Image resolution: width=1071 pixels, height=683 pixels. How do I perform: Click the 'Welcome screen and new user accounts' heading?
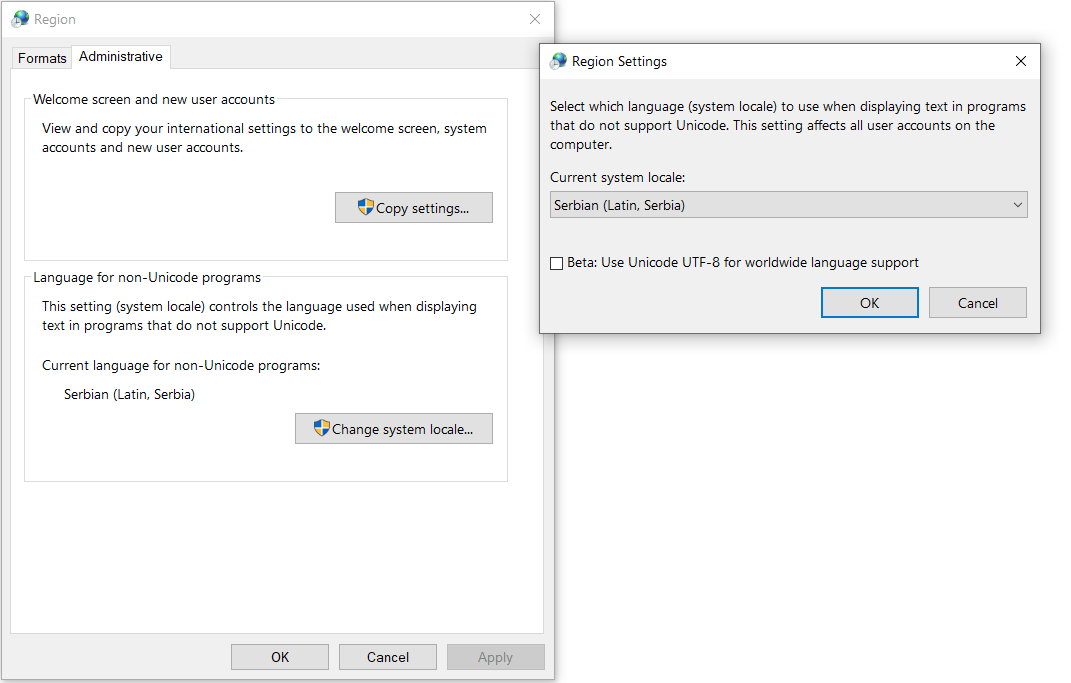(x=154, y=100)
